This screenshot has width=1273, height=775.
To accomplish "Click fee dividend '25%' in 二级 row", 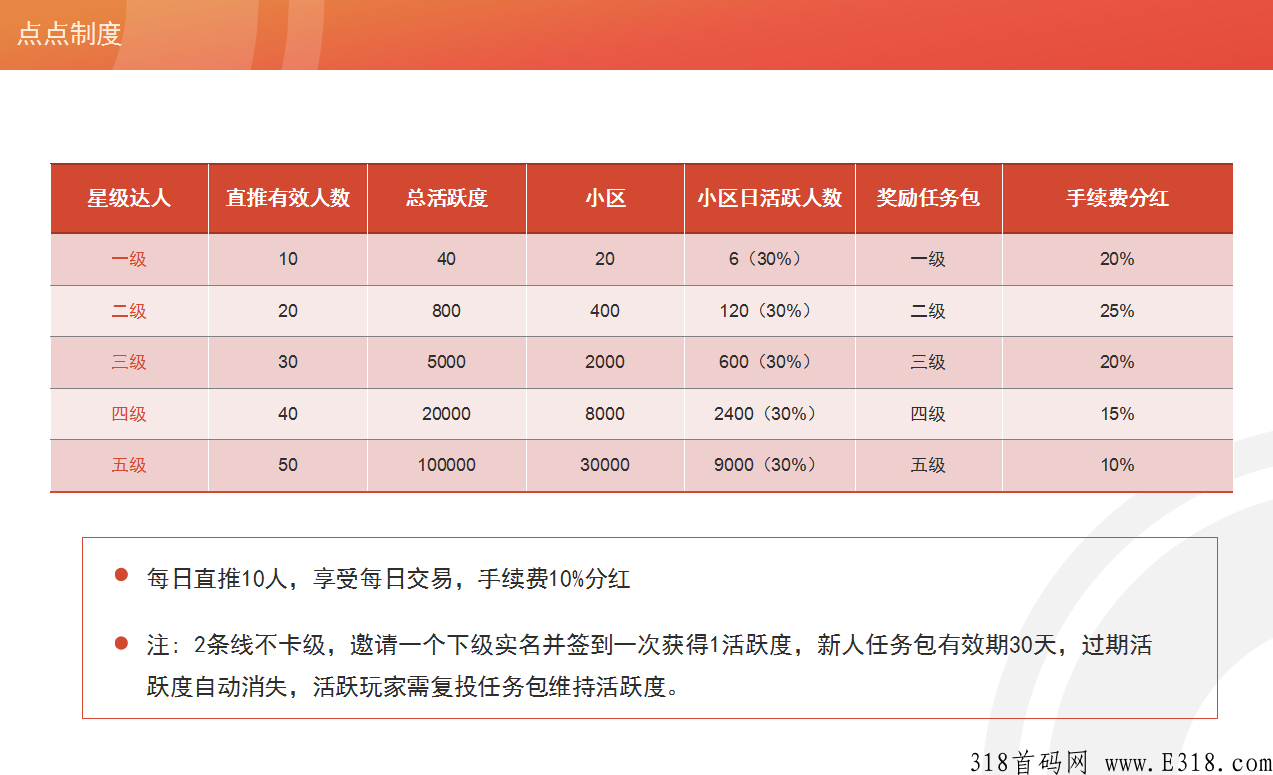I will coord(1117,311).
